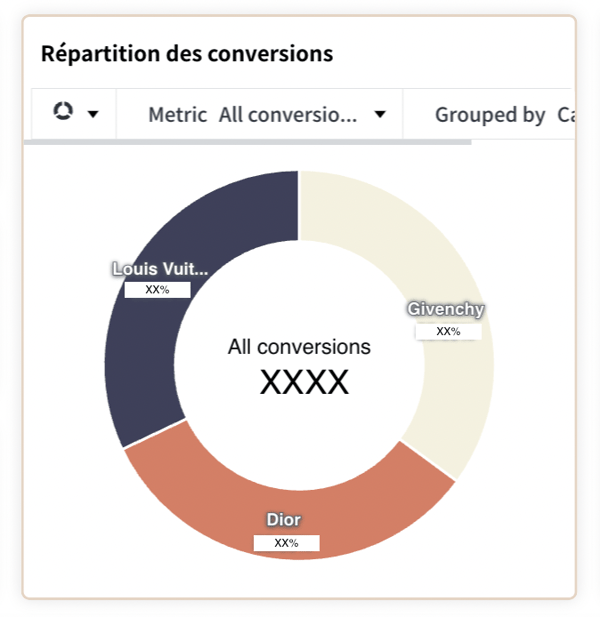Click the All conversions center title

click(x=299, y=347)
